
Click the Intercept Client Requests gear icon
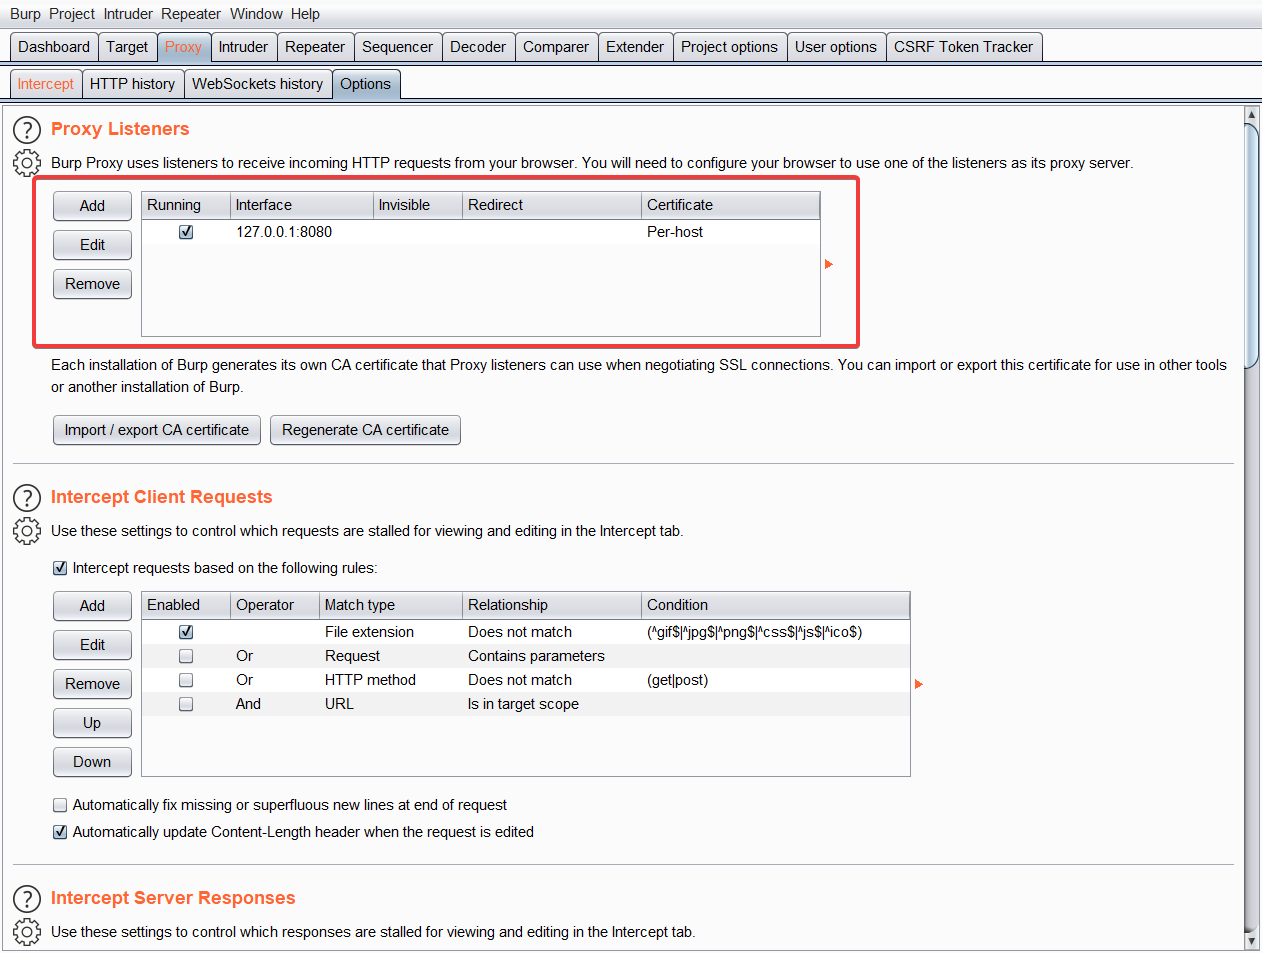27,531
